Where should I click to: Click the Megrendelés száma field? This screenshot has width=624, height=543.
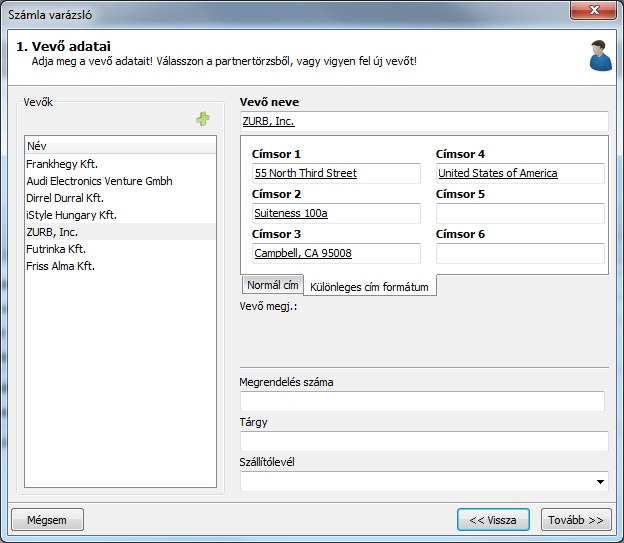(x=423, y=401)
